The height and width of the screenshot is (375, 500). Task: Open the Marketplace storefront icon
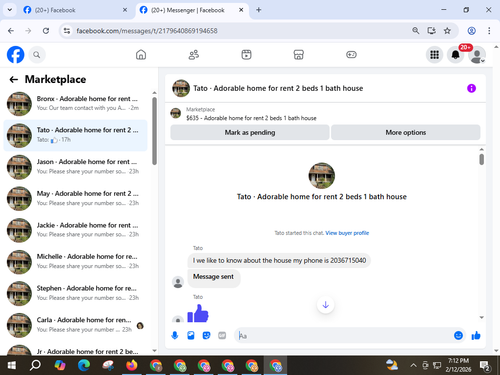pyautogui.click(x=299, y=55)
